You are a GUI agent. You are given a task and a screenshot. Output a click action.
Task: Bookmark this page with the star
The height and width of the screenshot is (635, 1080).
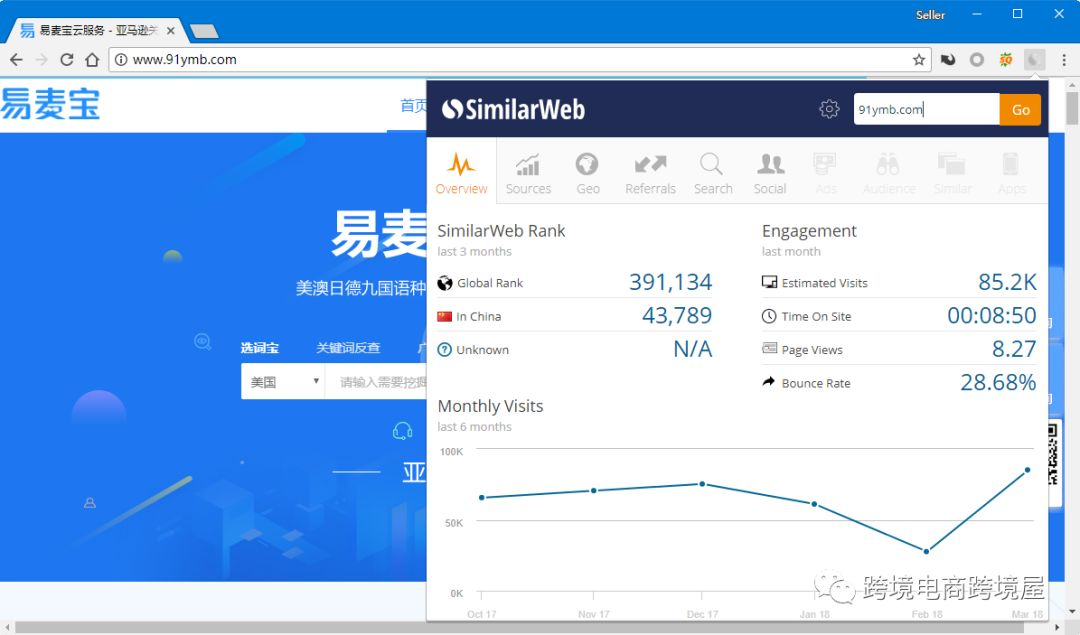(919, 60)
